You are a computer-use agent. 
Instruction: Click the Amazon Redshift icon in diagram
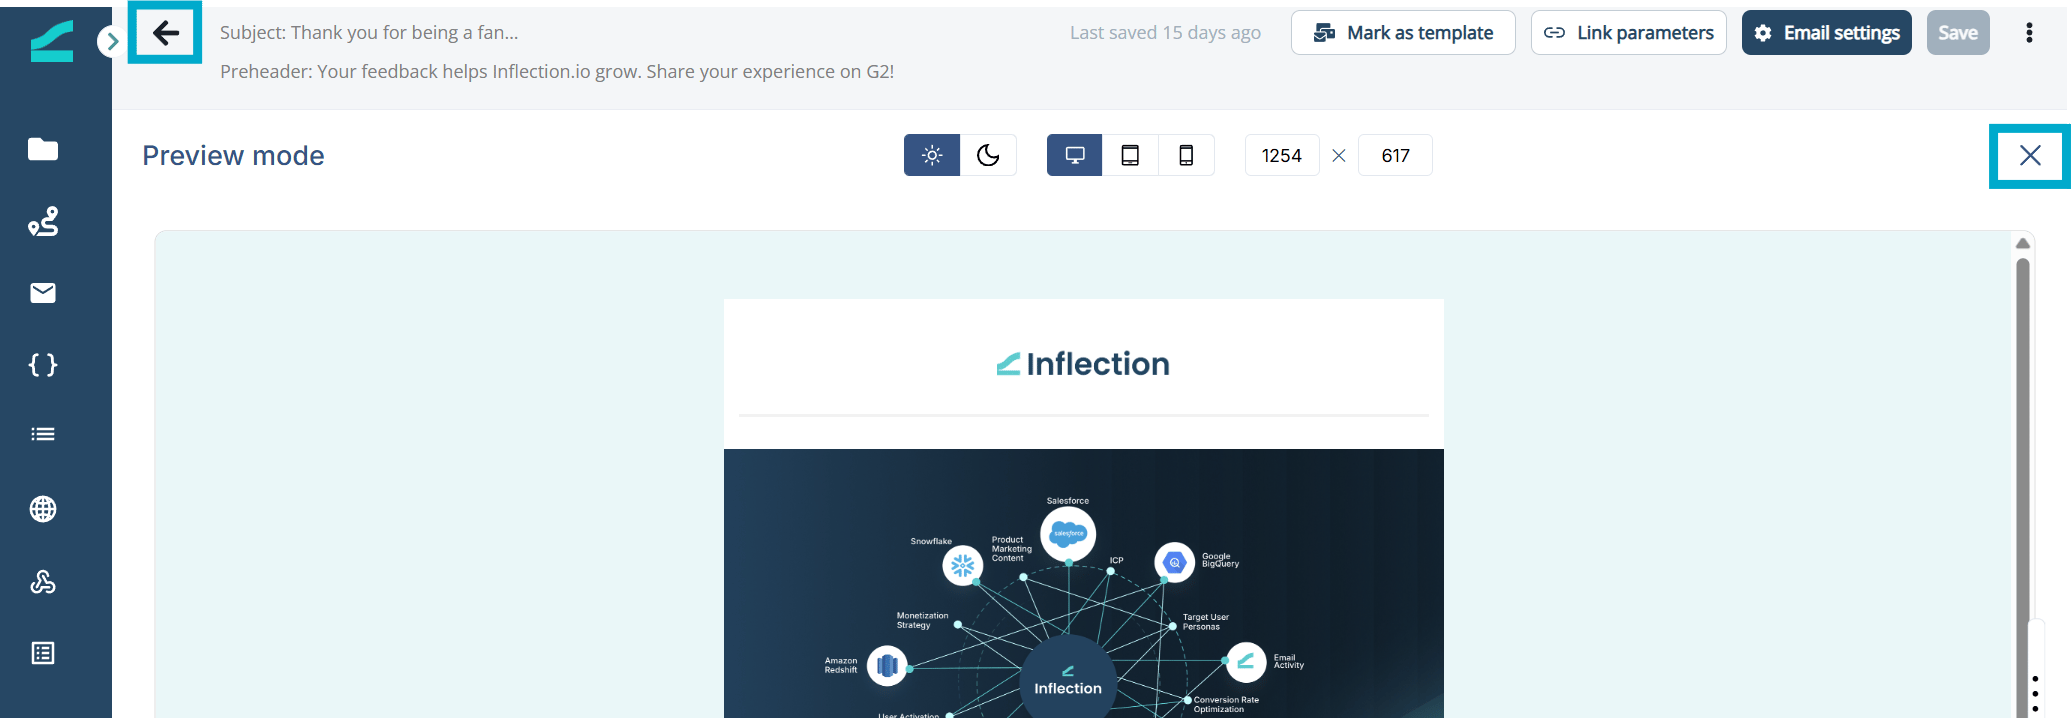coord(887,665)
